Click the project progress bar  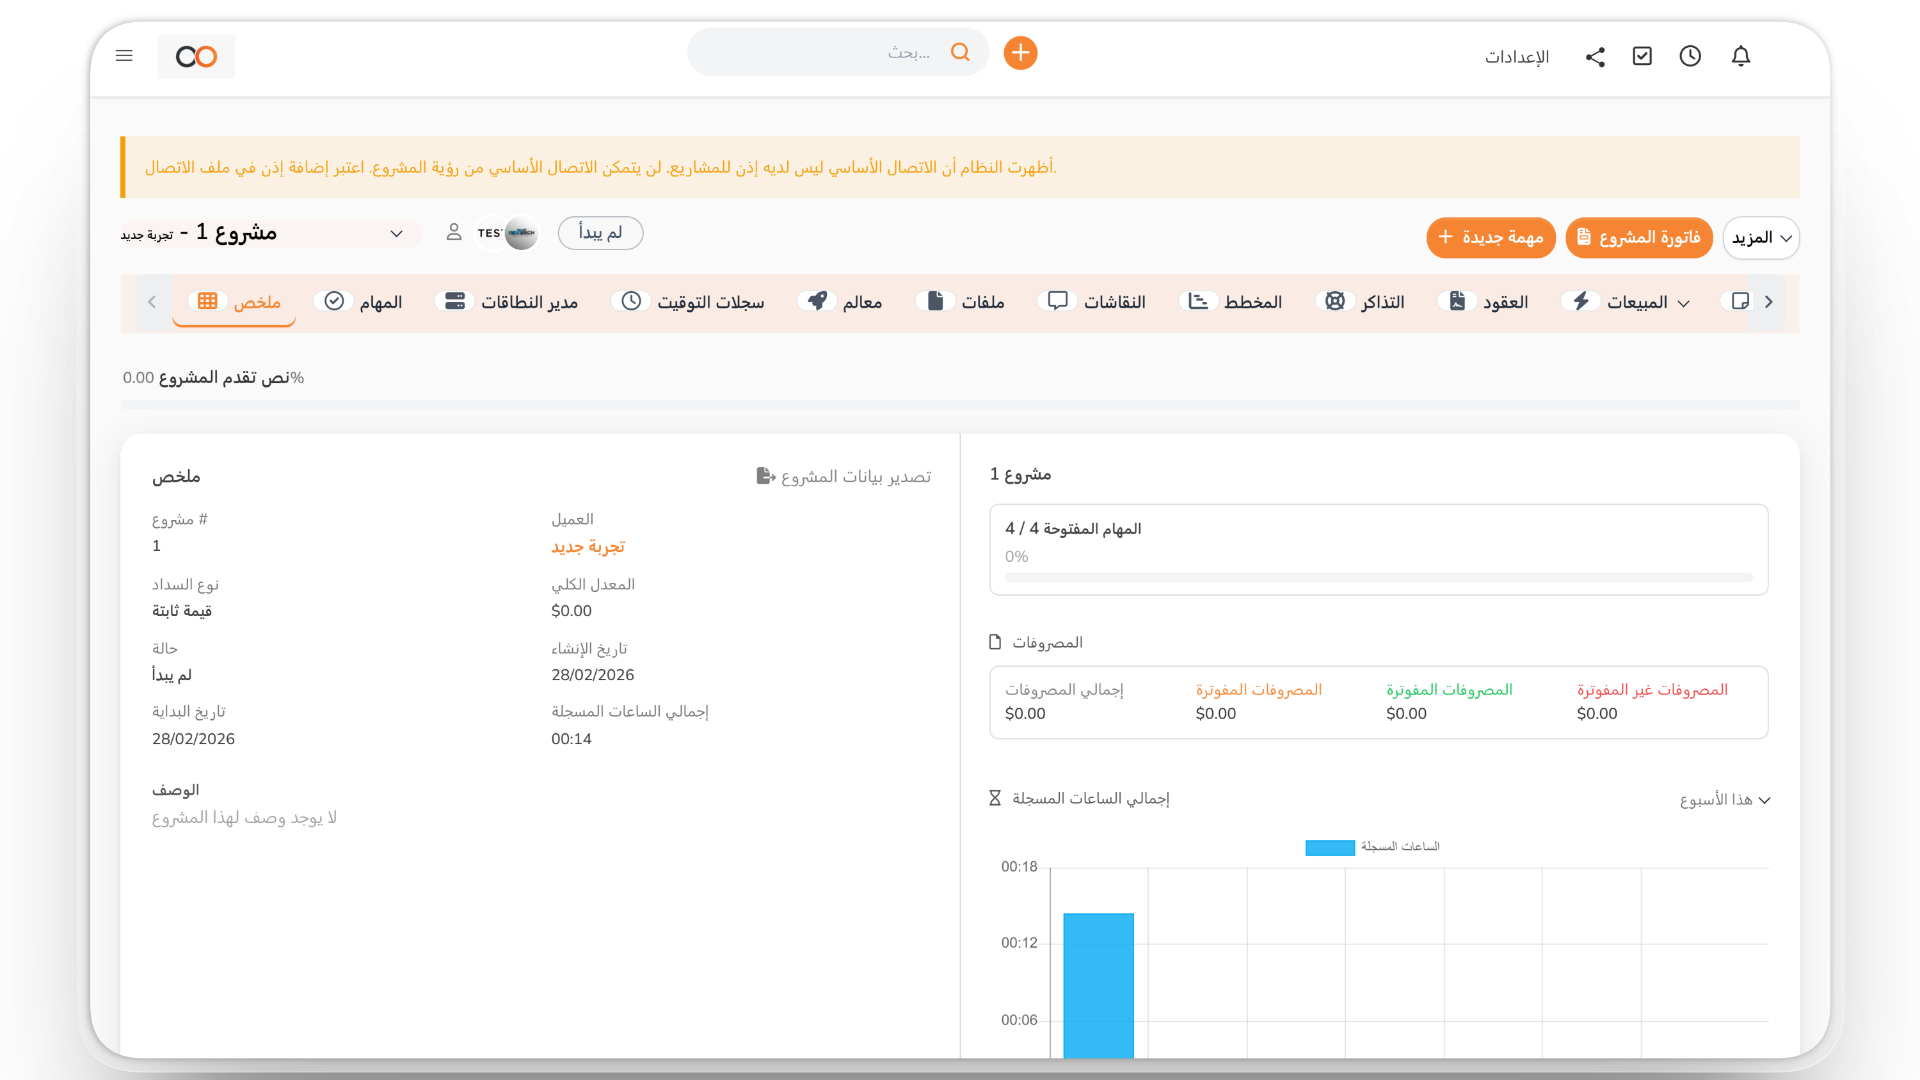click(x=958, y=405)
